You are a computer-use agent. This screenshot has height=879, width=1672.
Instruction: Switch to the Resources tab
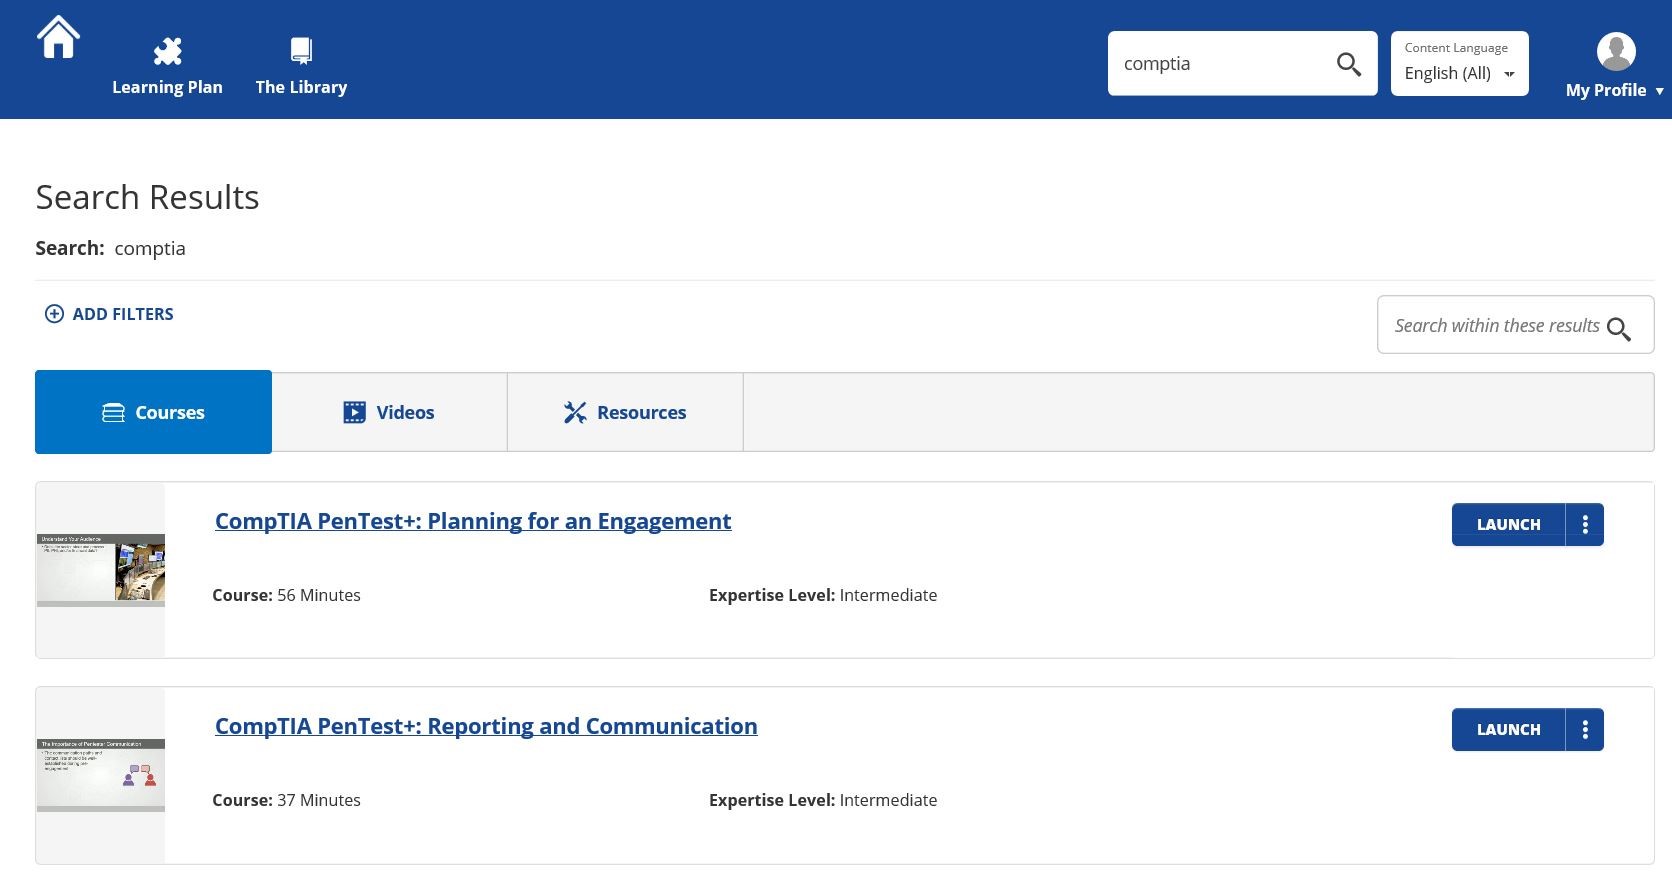click(x=625, y=412)
